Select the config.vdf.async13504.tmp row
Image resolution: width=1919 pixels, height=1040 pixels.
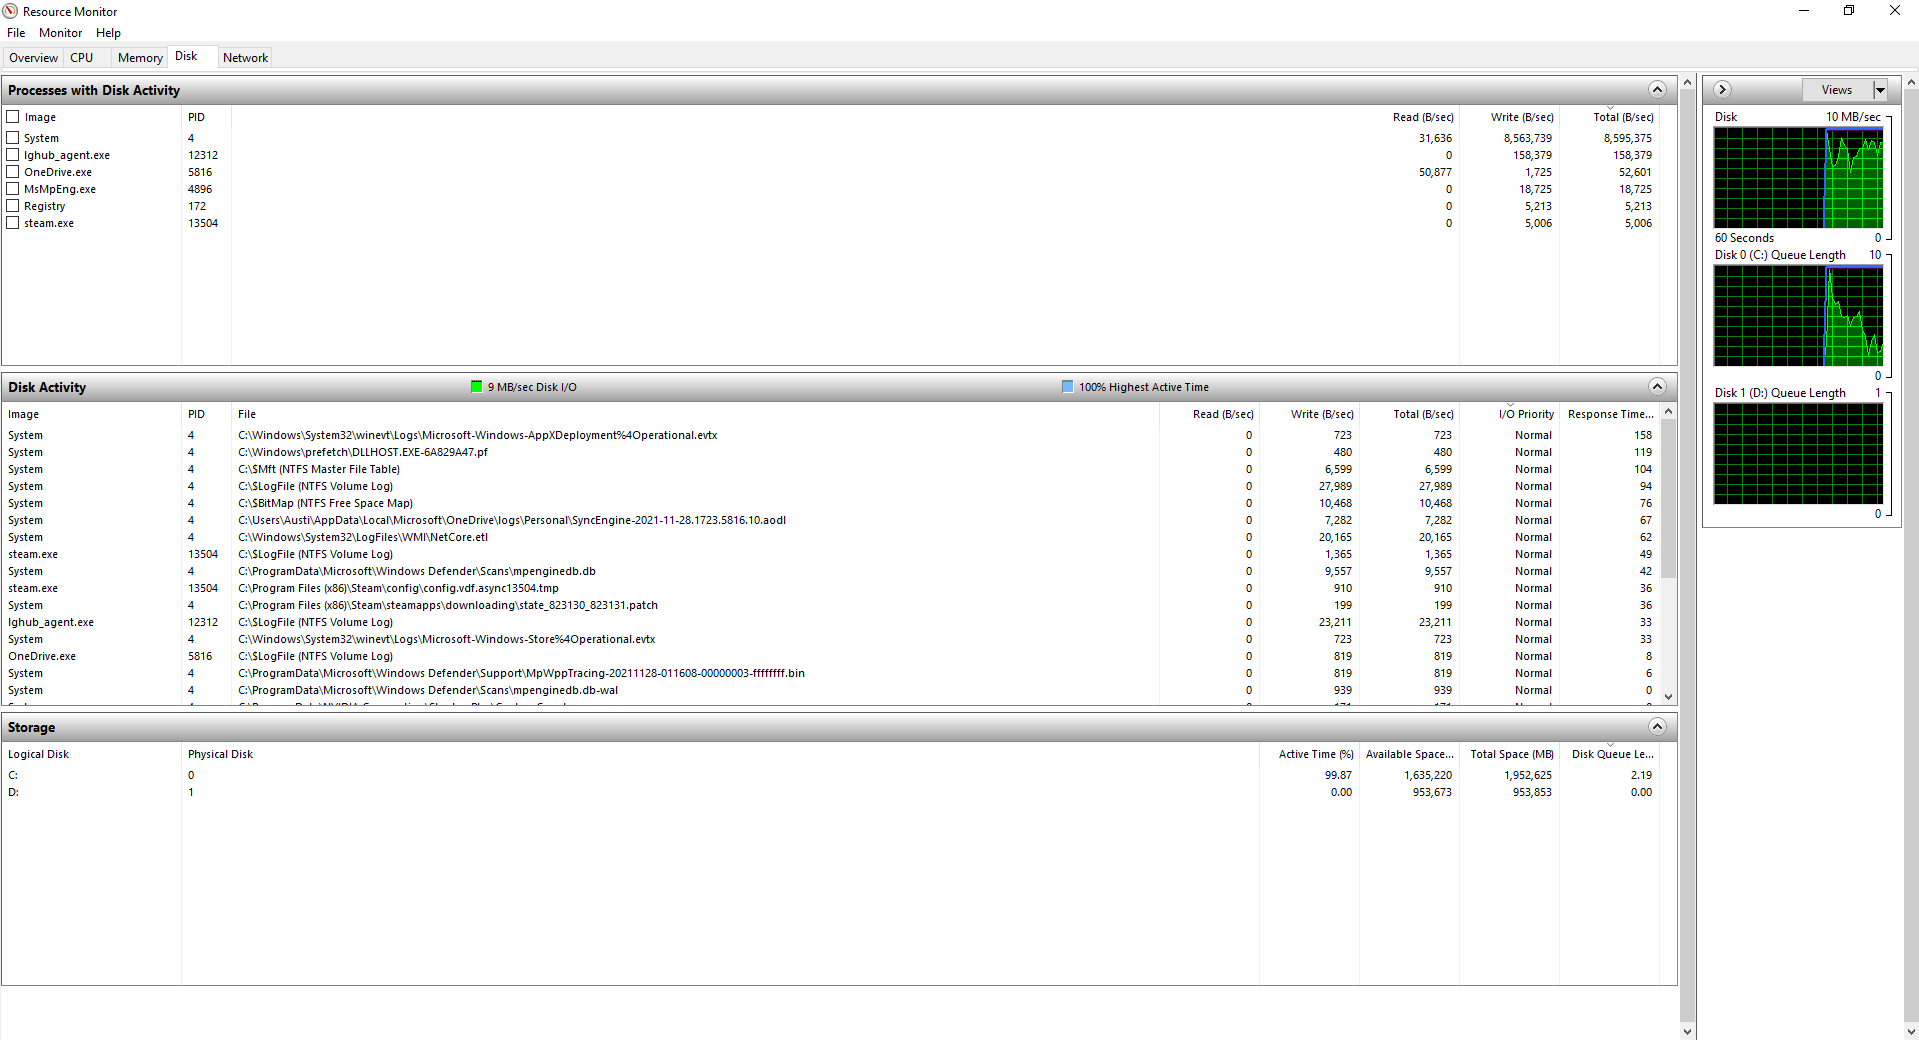(x=830, y=588)
